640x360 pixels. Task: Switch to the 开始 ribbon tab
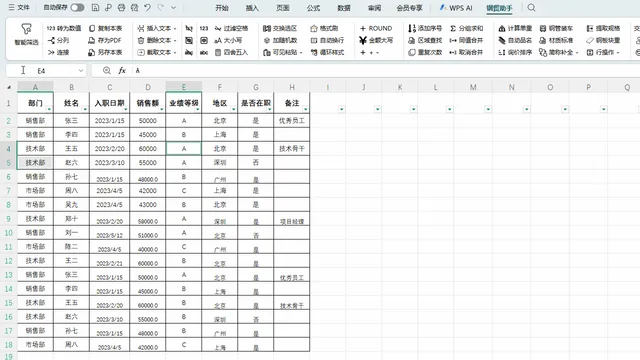pyautogui.click(x=222, y=8)
